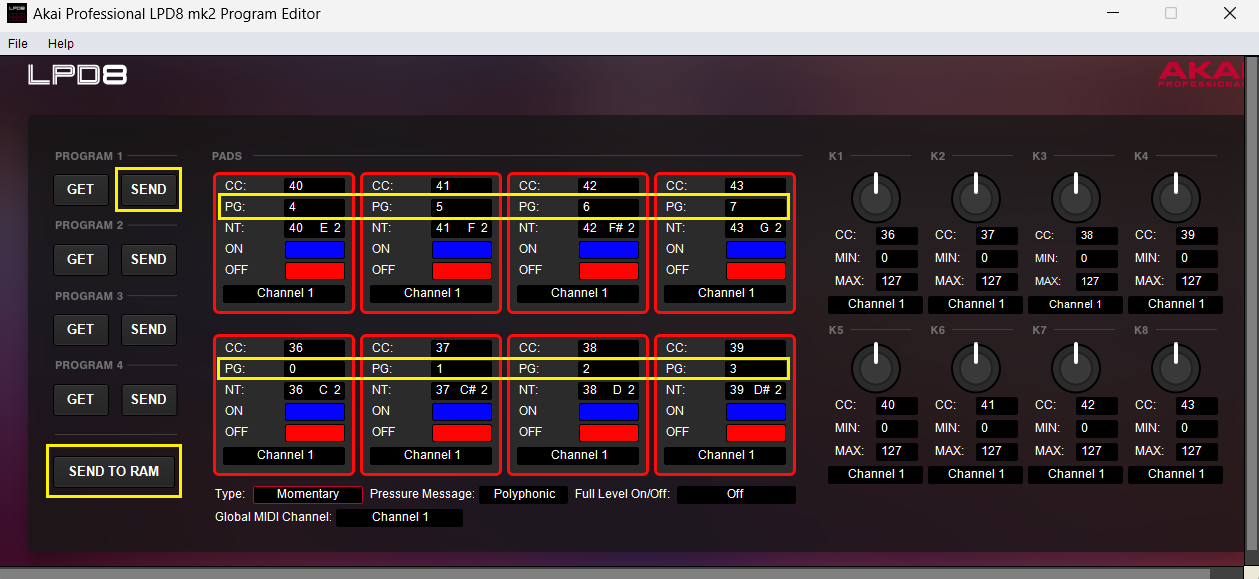Image resolution: width=1259 pixels, height=579 pixels.
Task: Edit K1 MIN value field
Action: [x=896, y=258]
